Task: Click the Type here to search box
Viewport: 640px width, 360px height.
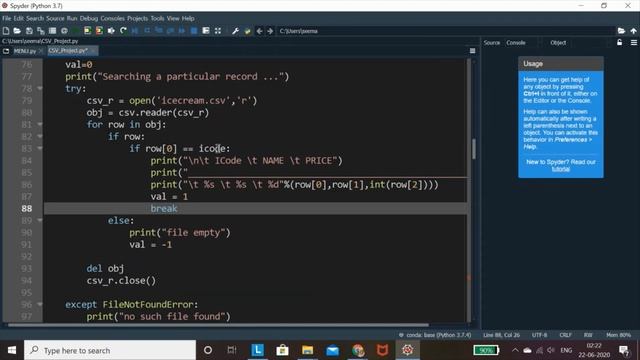Action: click(x=110, y=350)
